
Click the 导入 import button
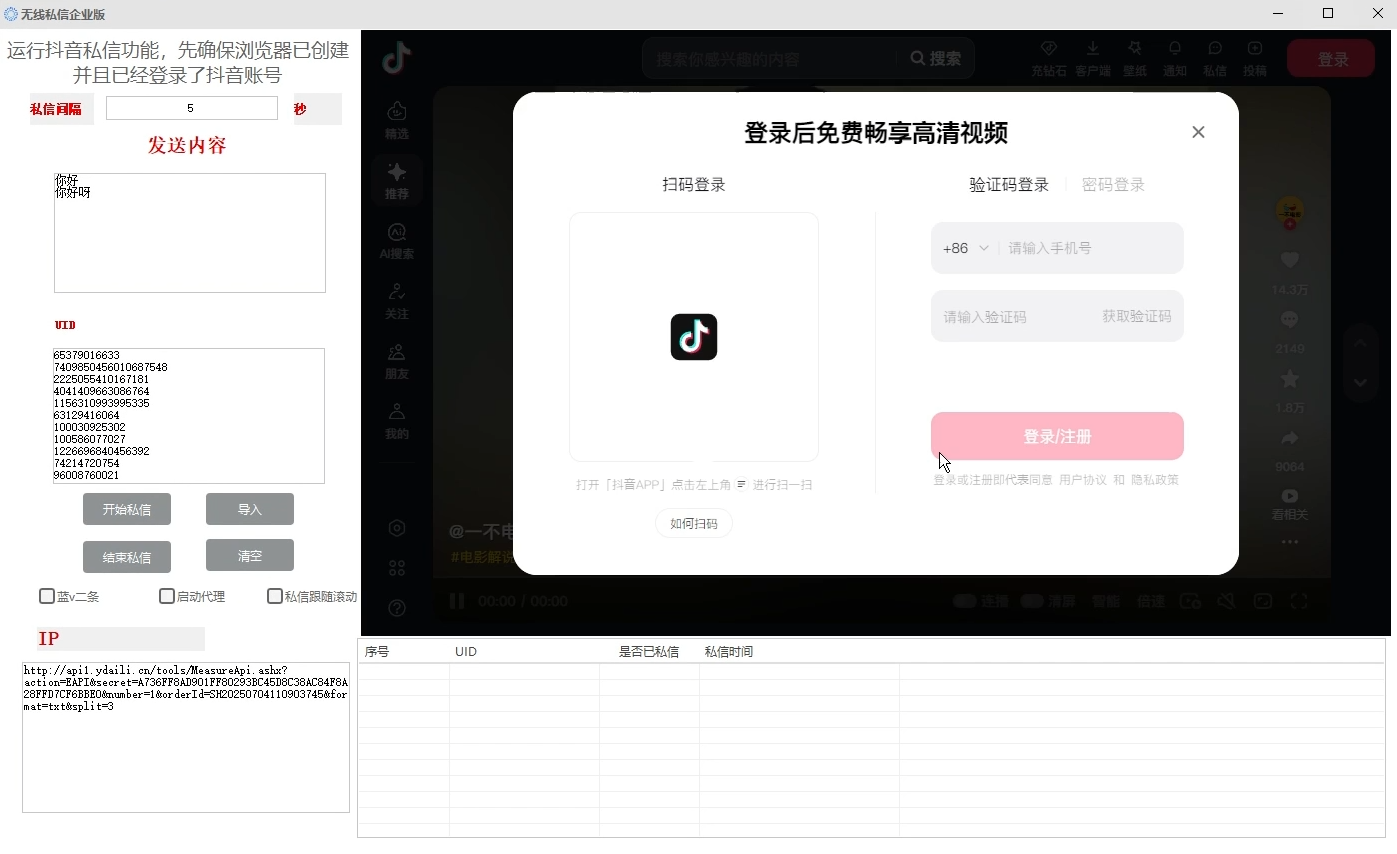click(250, 509)
